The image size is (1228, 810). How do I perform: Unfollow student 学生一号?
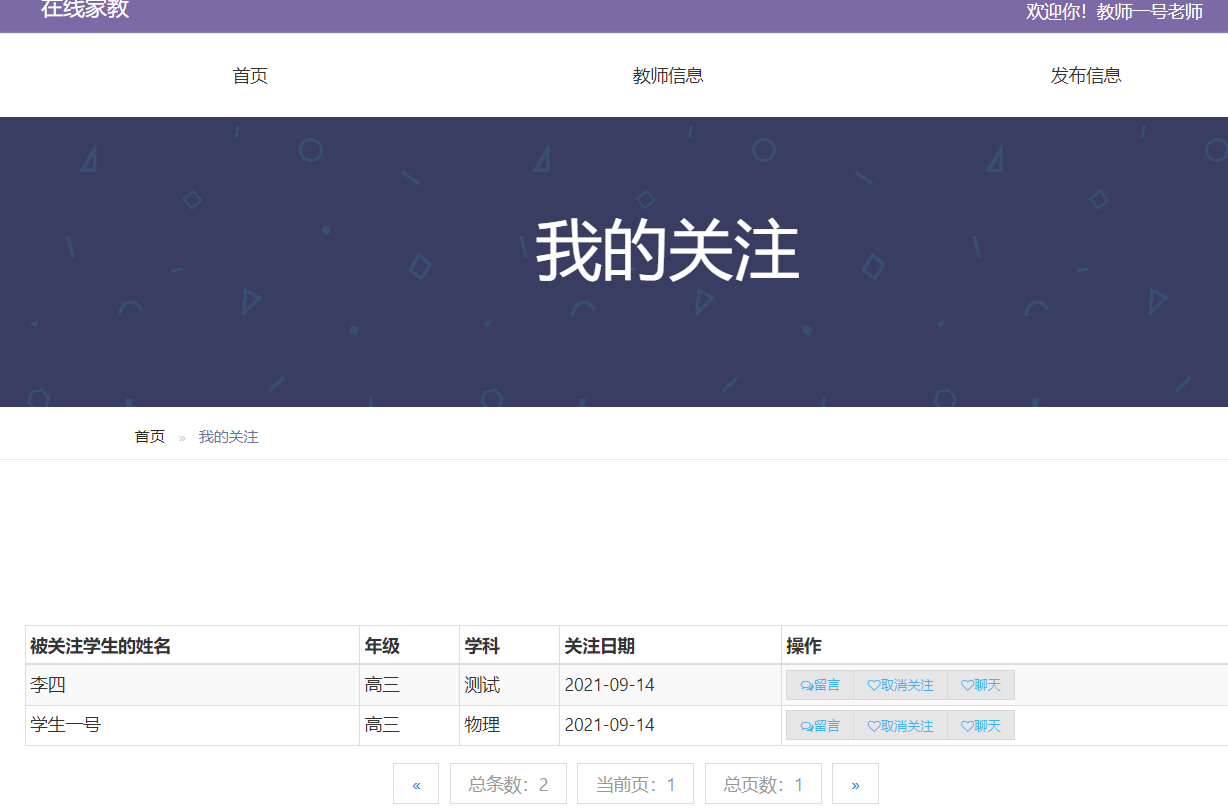(899, 725)
